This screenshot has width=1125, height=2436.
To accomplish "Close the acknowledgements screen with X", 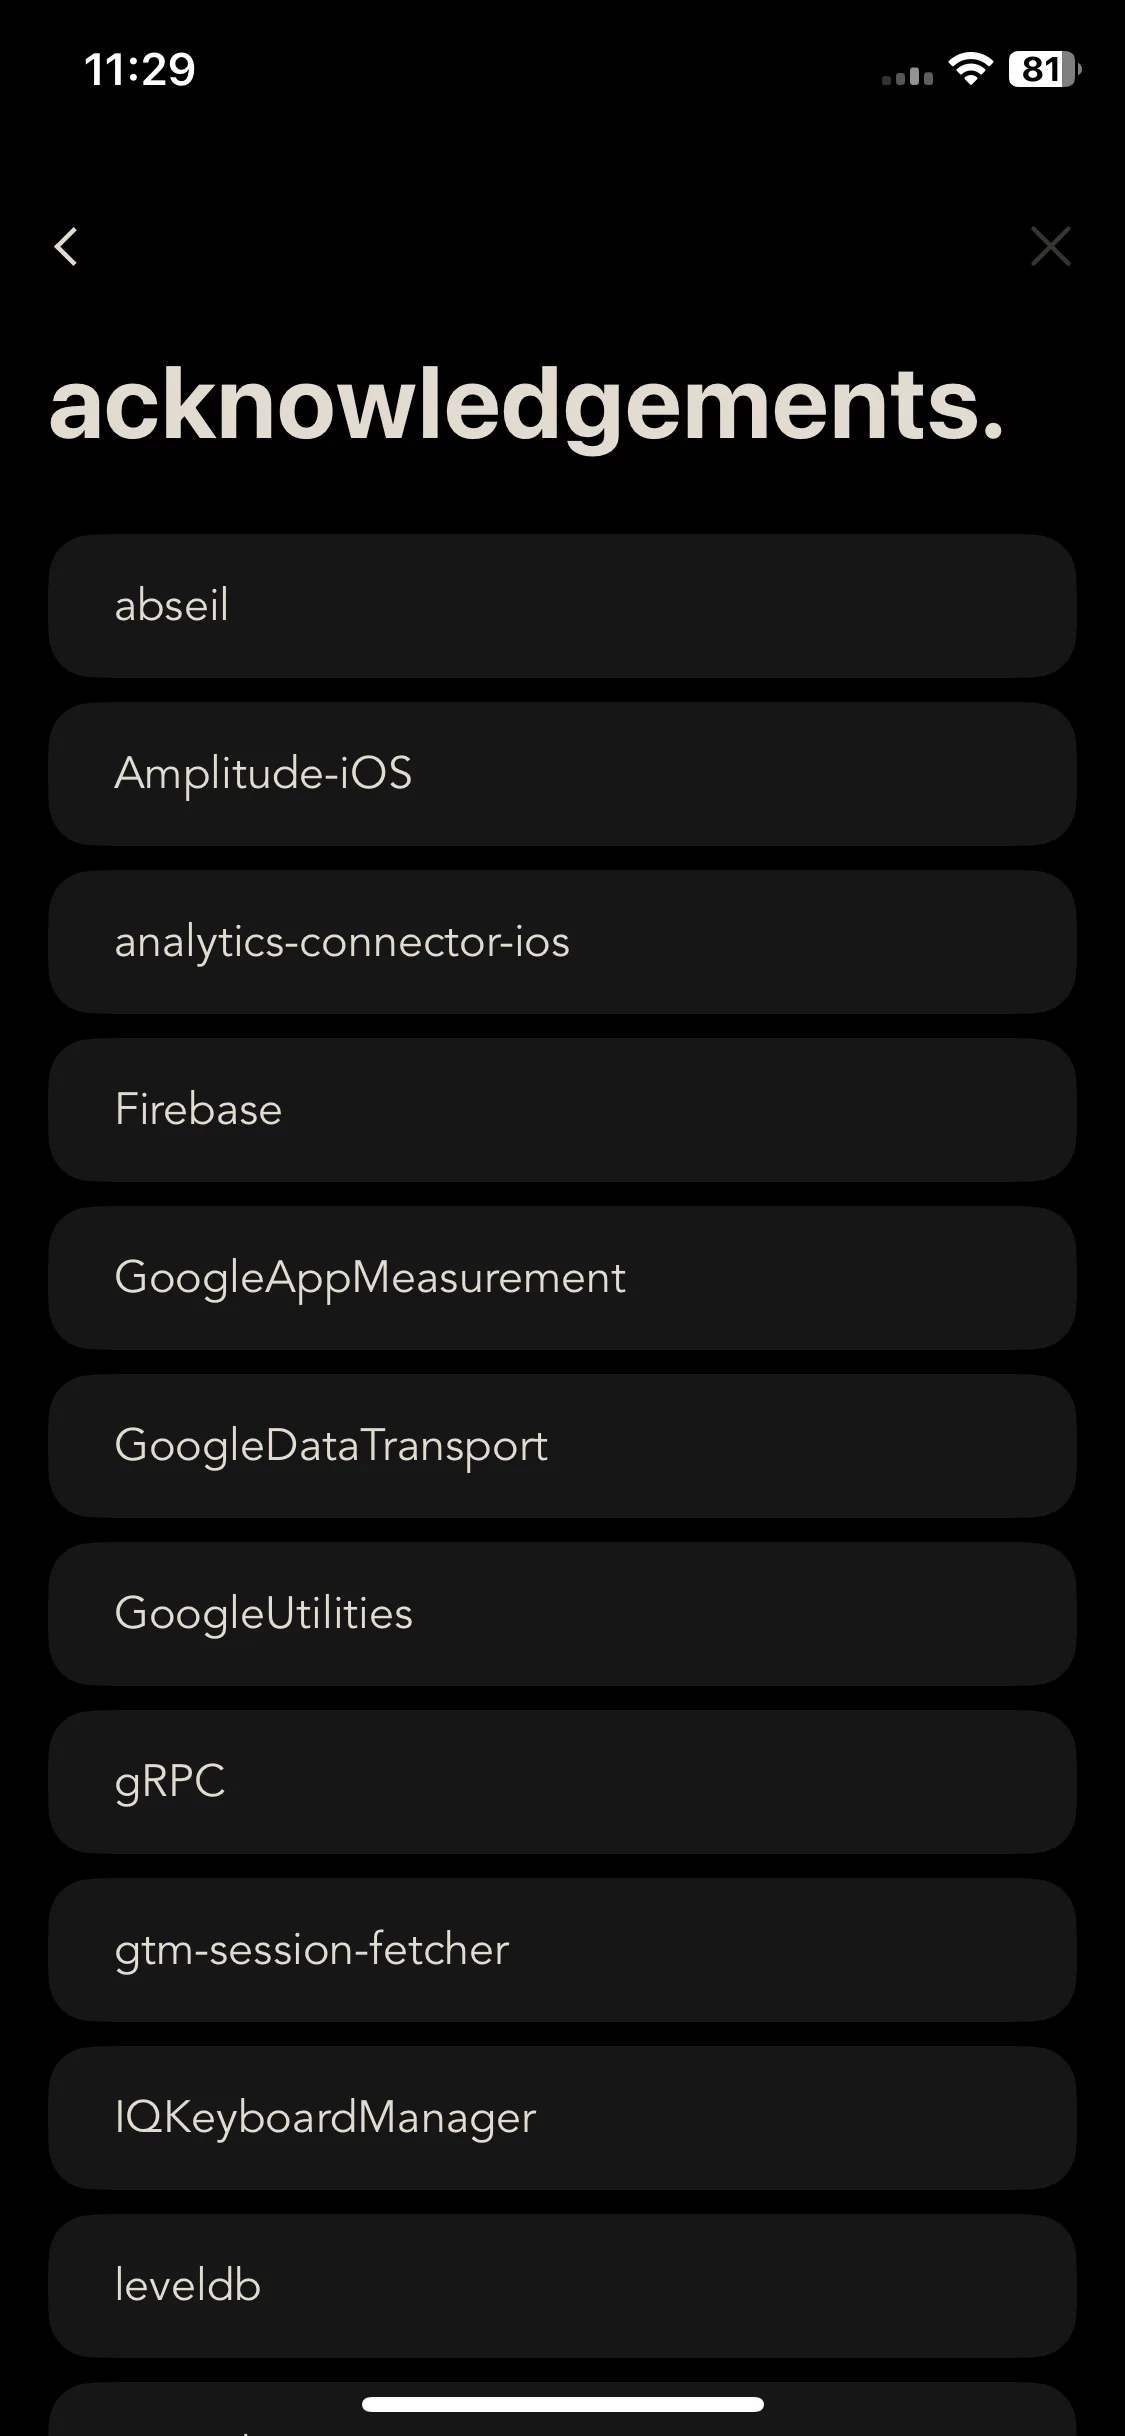I will (x=1050, y=246).
